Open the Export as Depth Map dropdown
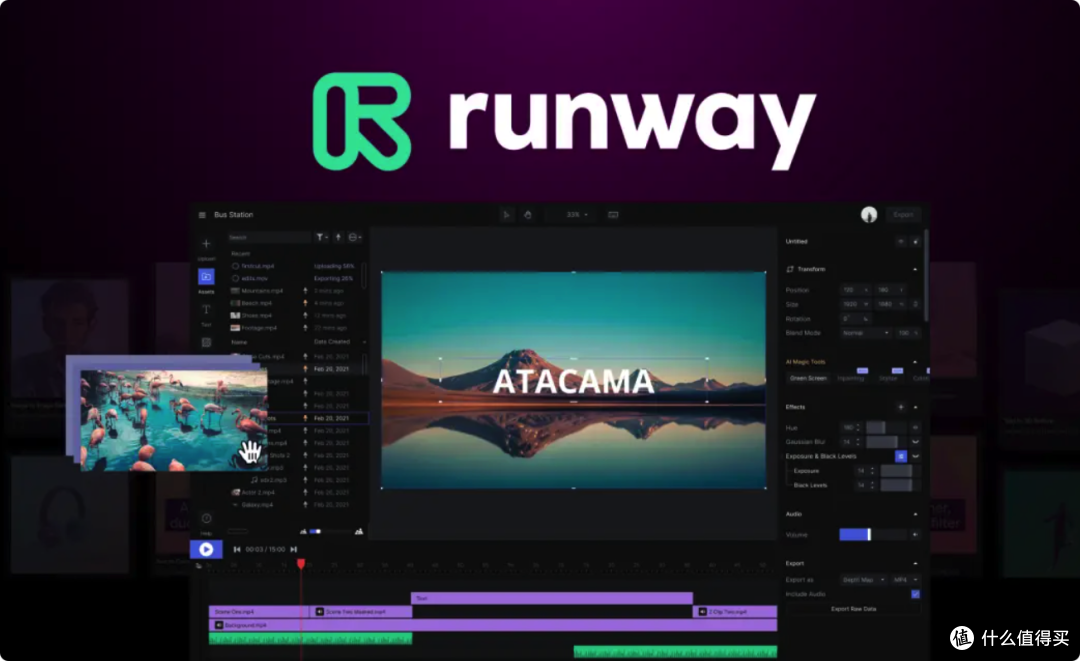 tap(863, 580)
